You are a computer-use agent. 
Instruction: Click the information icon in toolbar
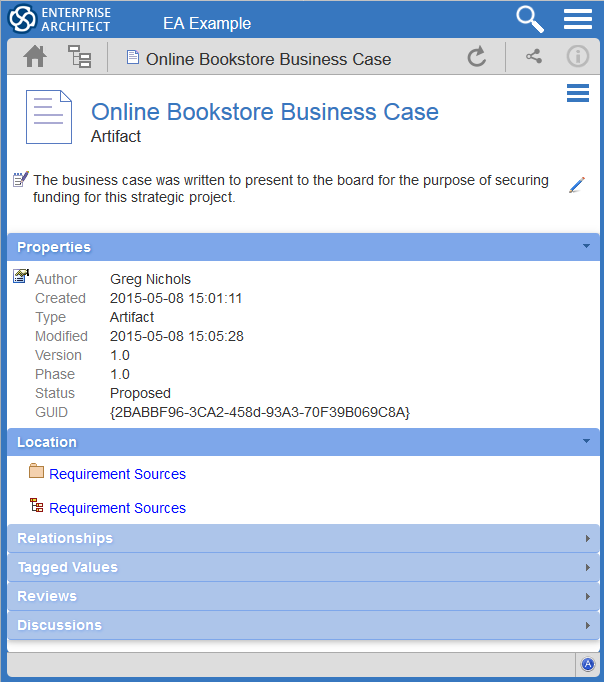pyautogui.click(x=577, y=57)
